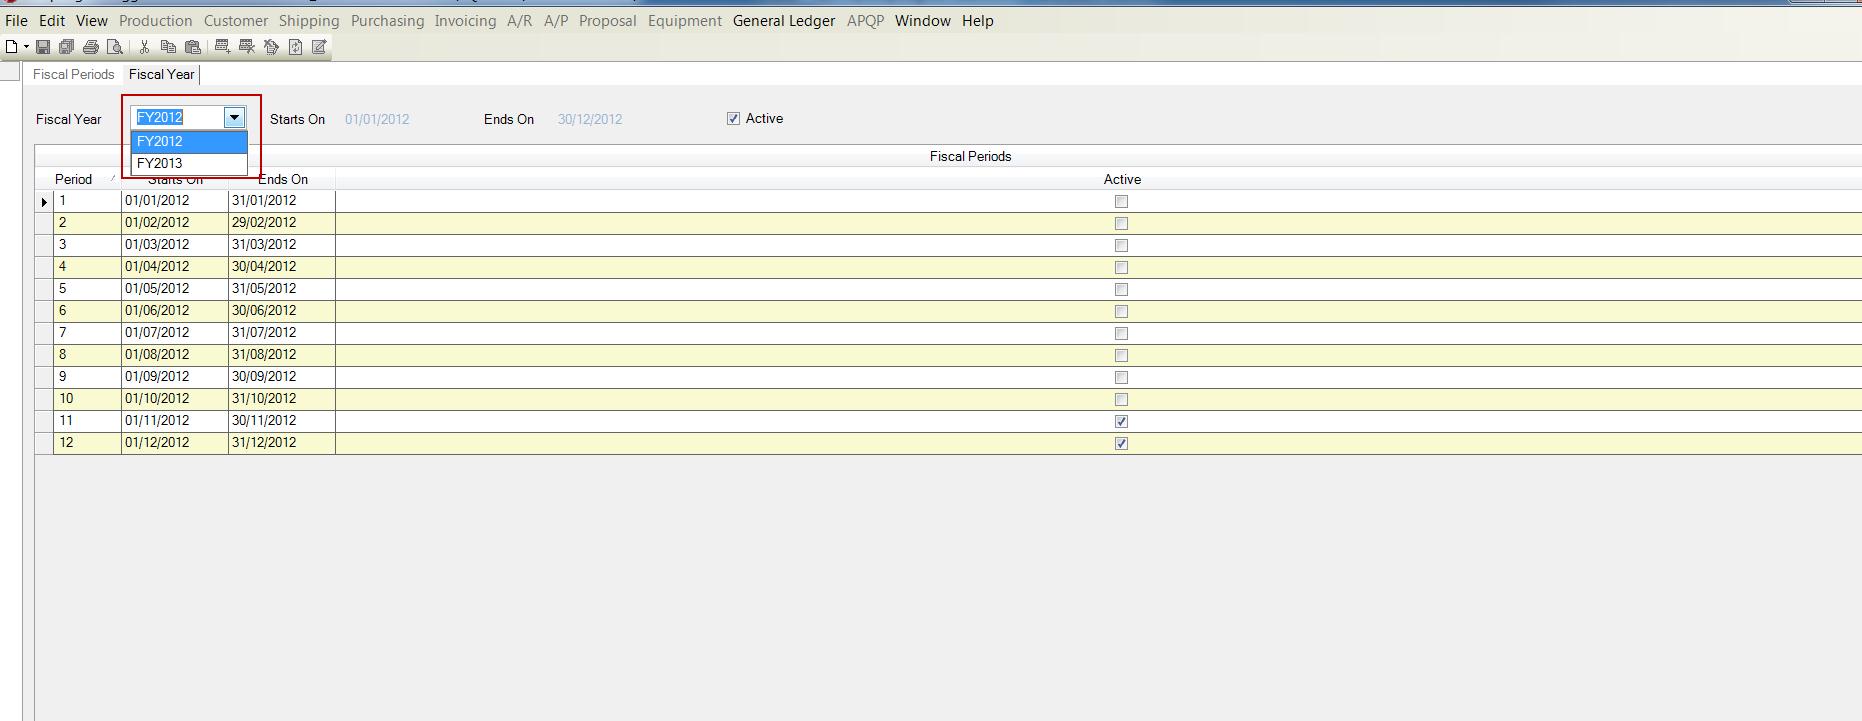Click the Cut scissors icon
1862x721 pixels.
144,47
